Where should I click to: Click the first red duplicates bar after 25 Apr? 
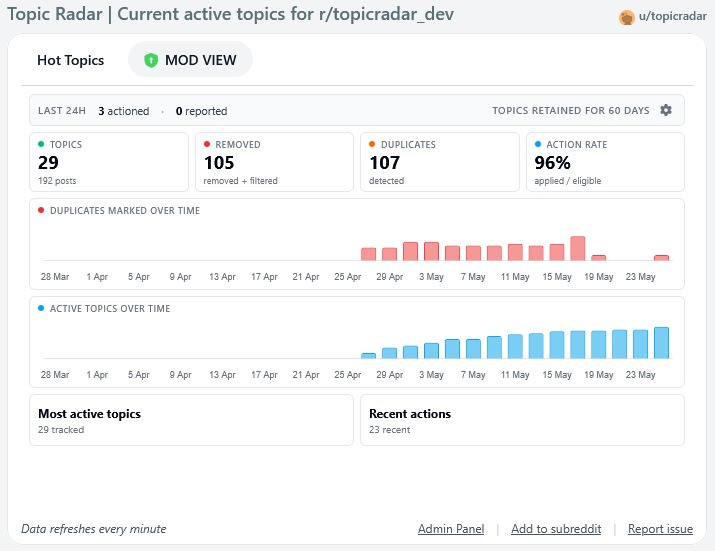[x=368, y=254]
